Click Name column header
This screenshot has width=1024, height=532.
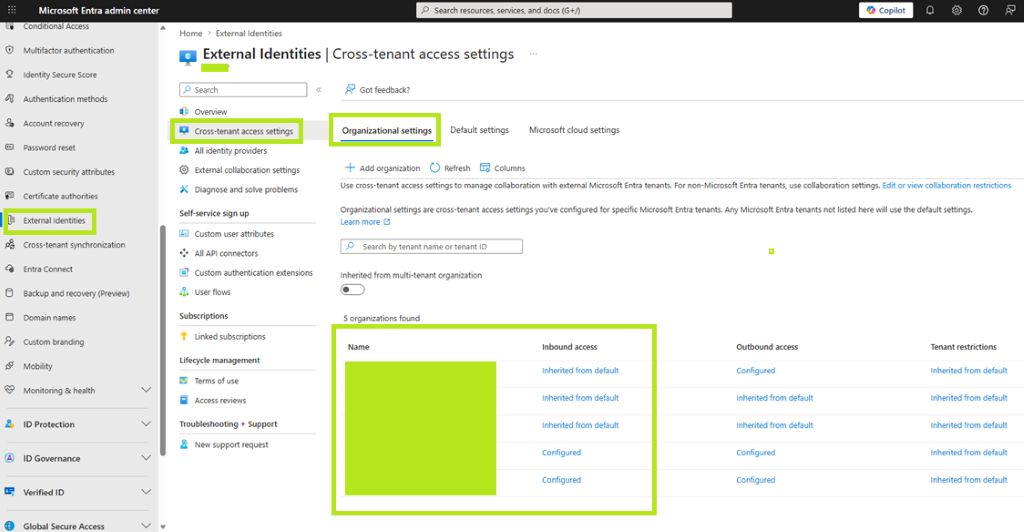(359, 347)
